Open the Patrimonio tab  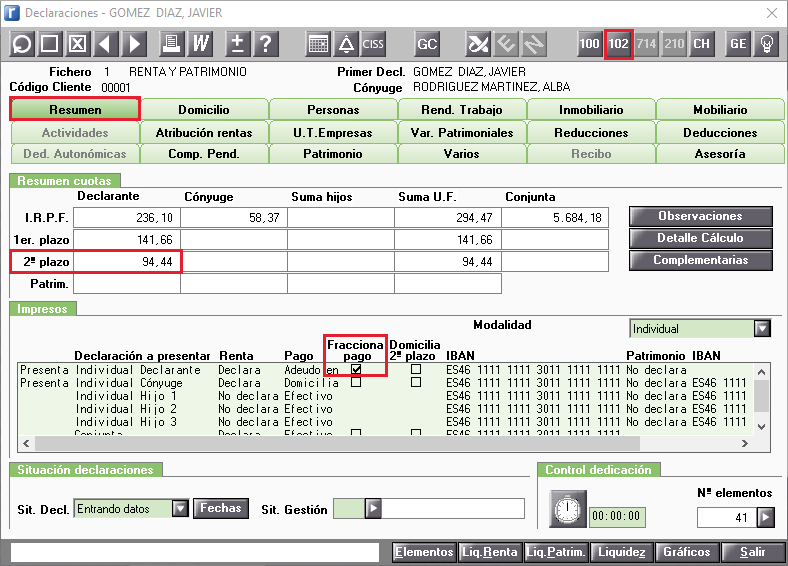pos(333,154)
